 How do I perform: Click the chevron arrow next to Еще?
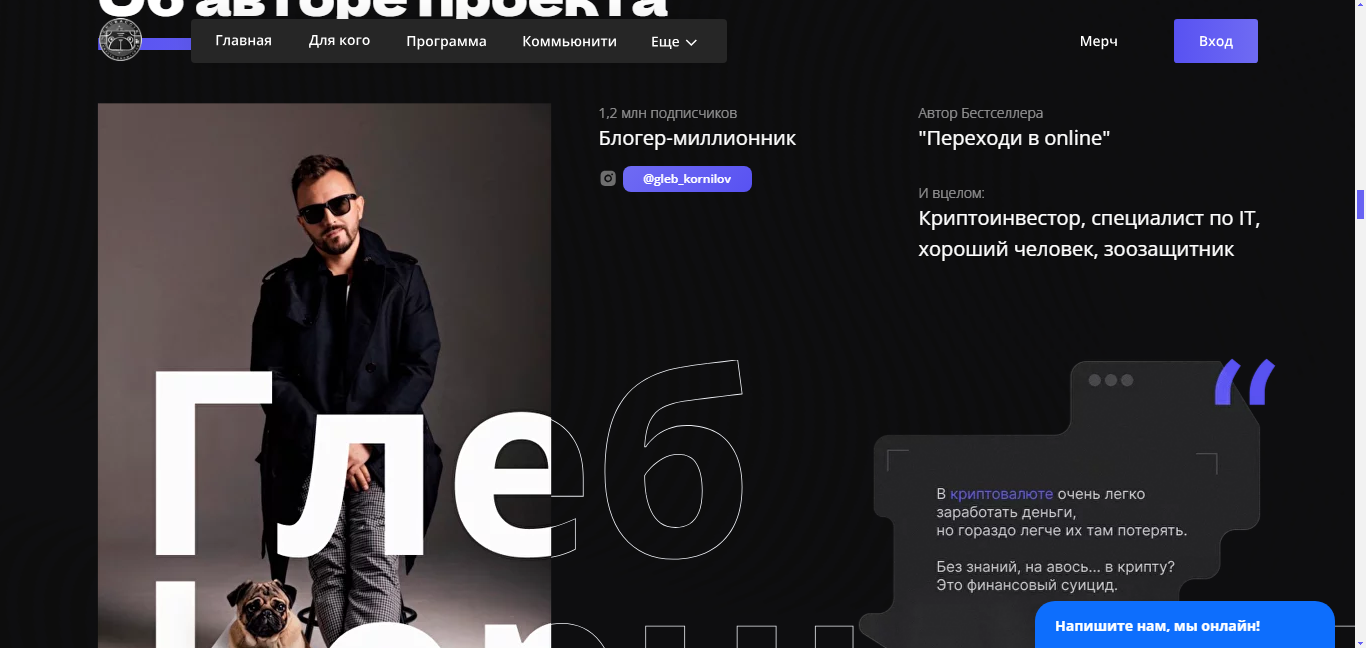[x=691, y=43]
